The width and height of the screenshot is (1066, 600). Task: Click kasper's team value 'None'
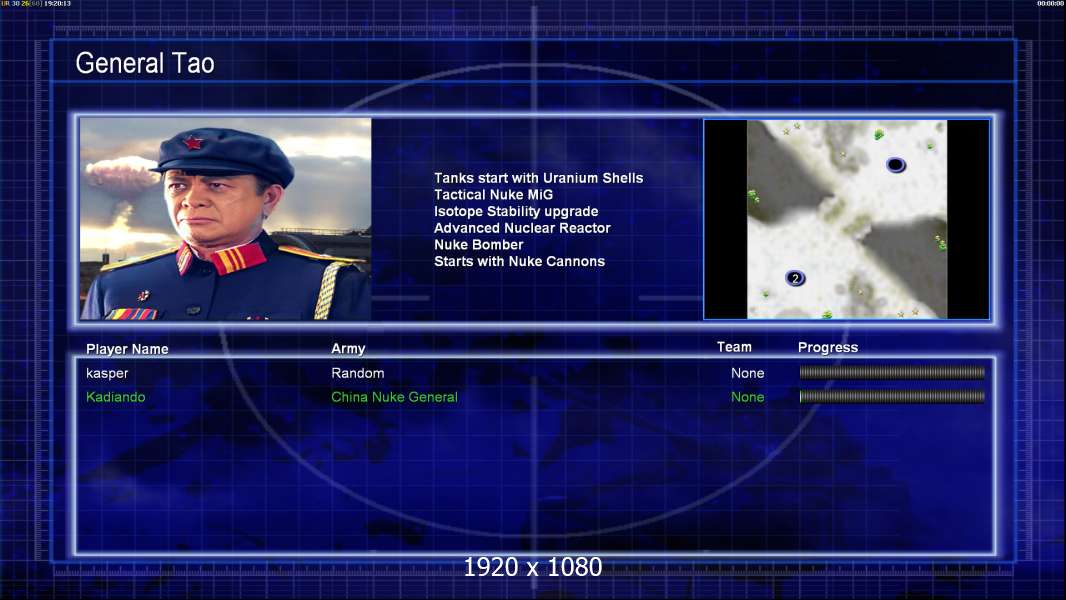point(747,373)
